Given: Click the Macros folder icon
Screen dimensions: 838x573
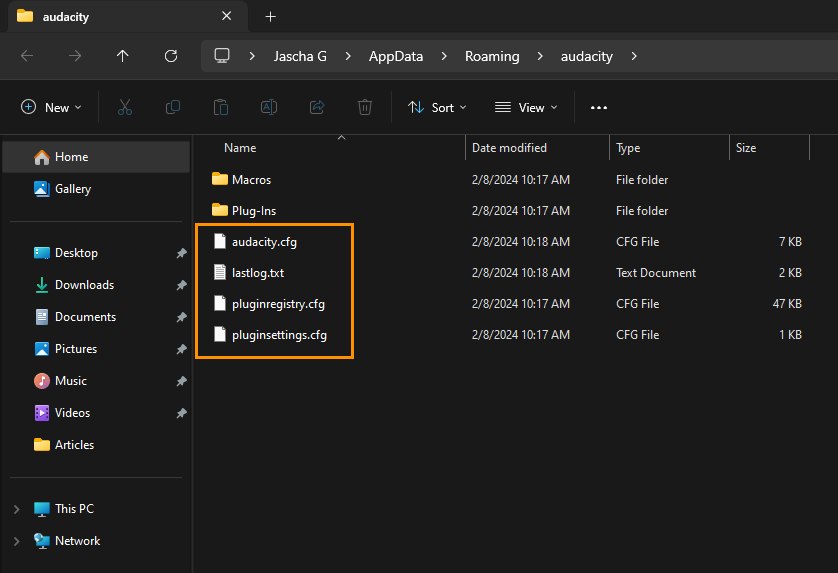Looking at the screenshot, I should tap(220, 179).
